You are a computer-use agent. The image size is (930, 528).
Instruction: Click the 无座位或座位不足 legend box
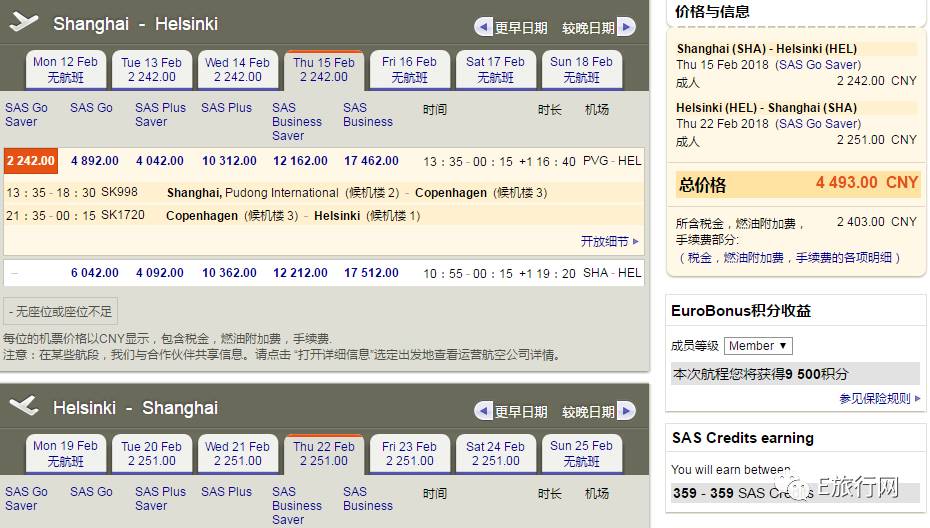tap(60, 311)
